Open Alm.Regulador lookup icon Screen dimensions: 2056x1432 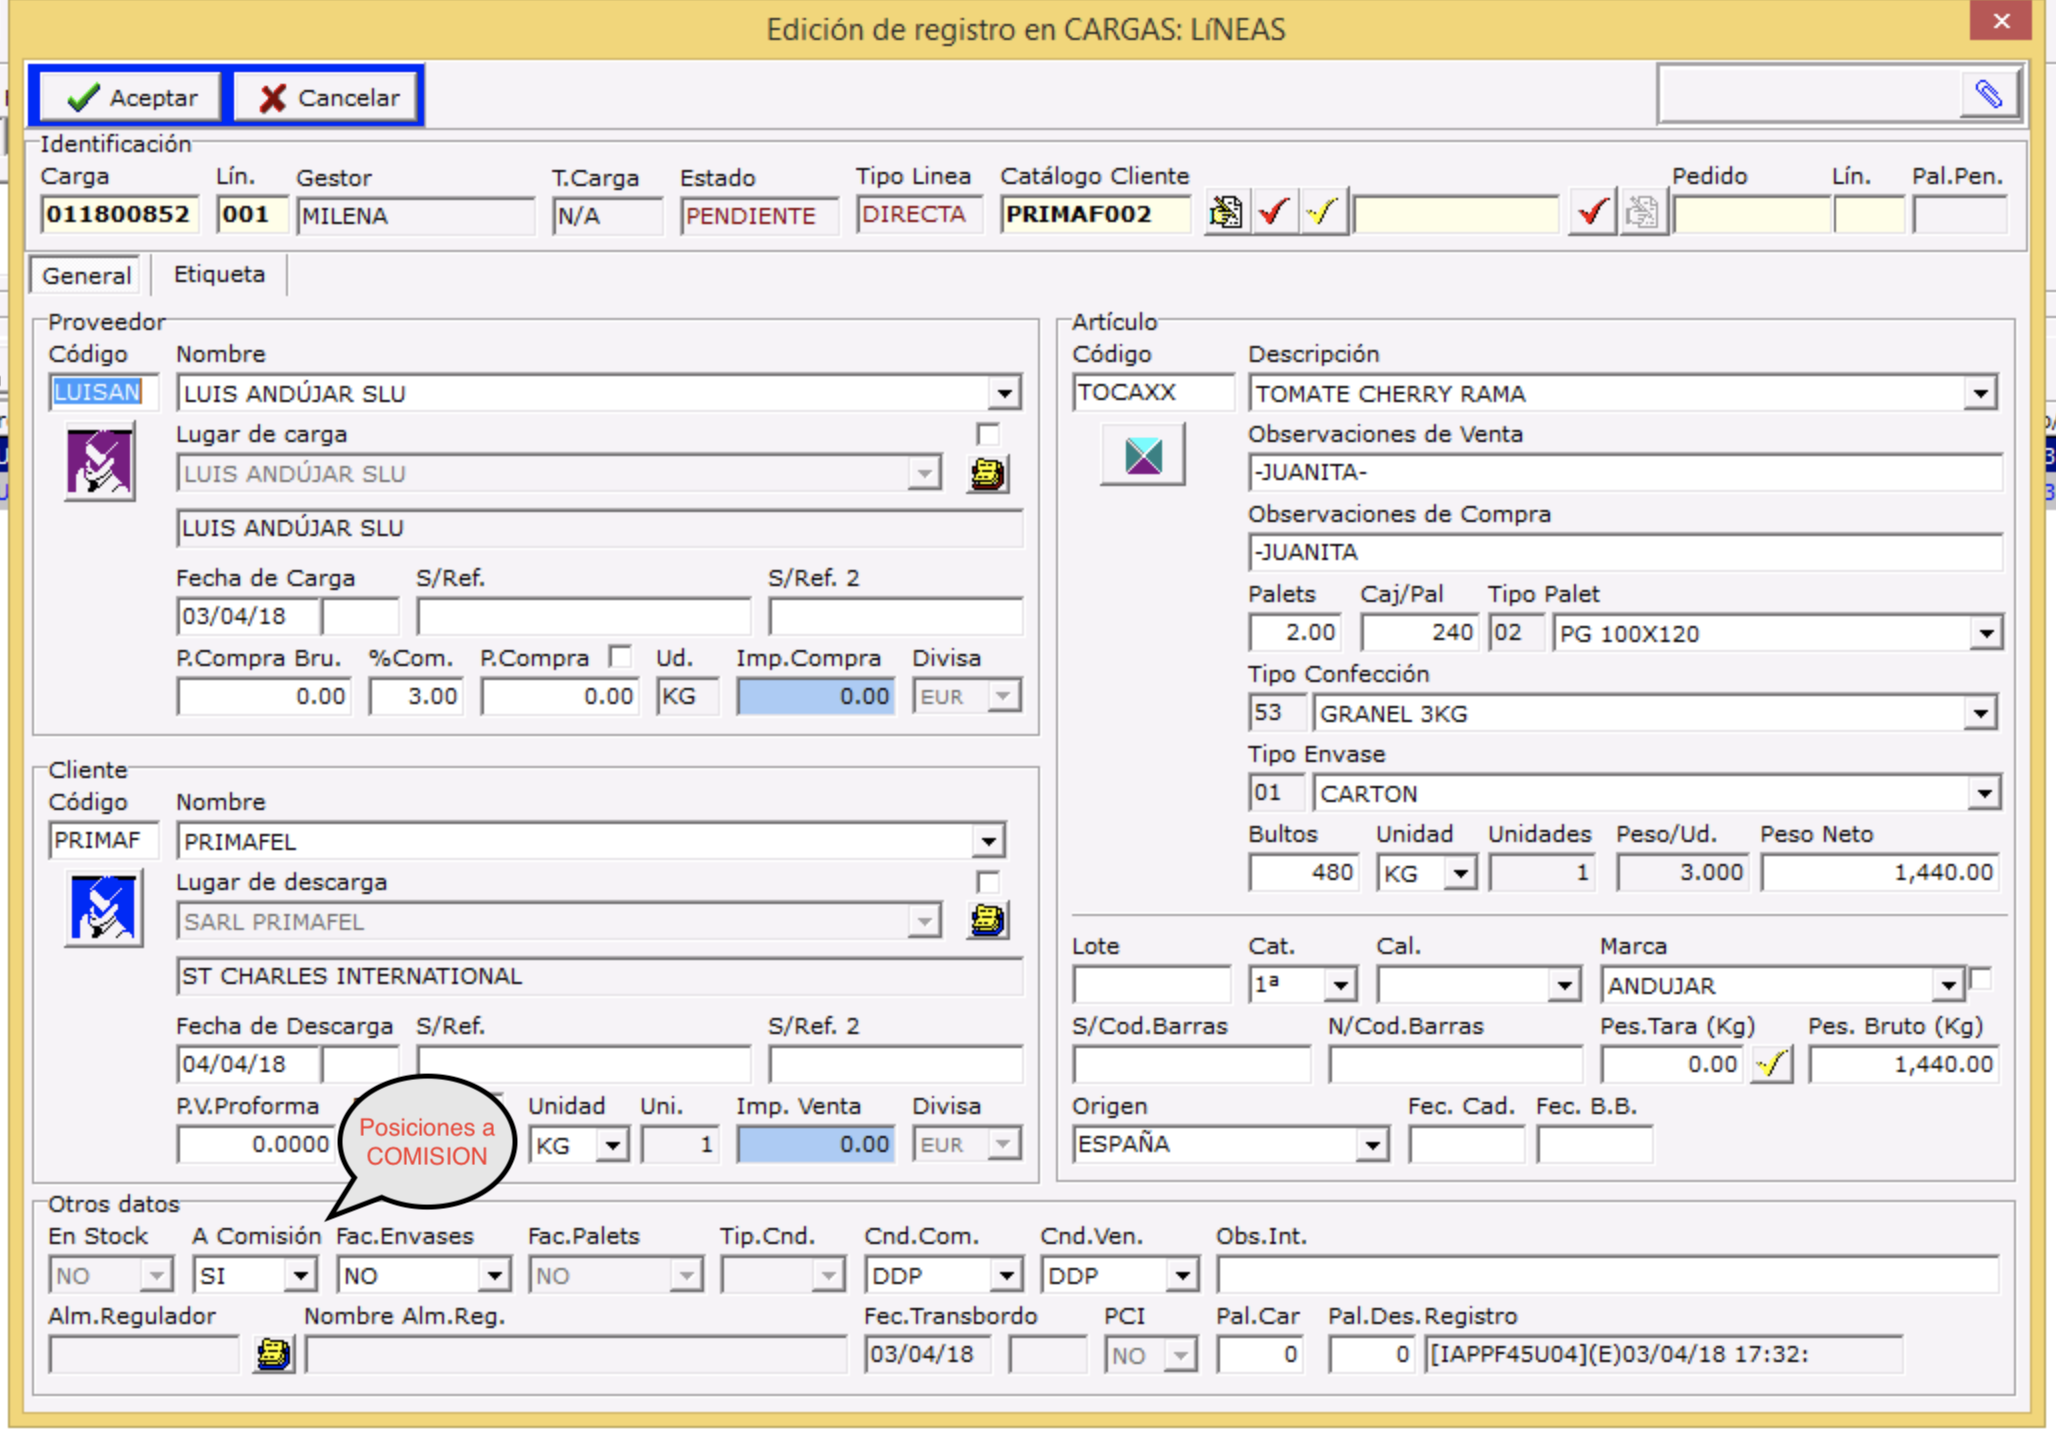point(273,1354)
